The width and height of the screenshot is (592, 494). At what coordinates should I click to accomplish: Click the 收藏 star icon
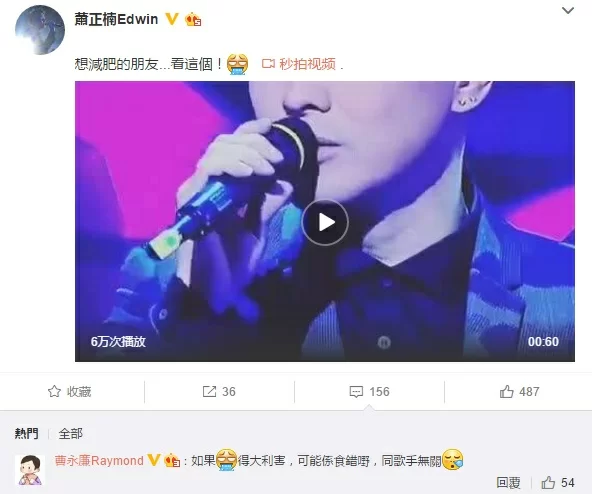(54, 391)
